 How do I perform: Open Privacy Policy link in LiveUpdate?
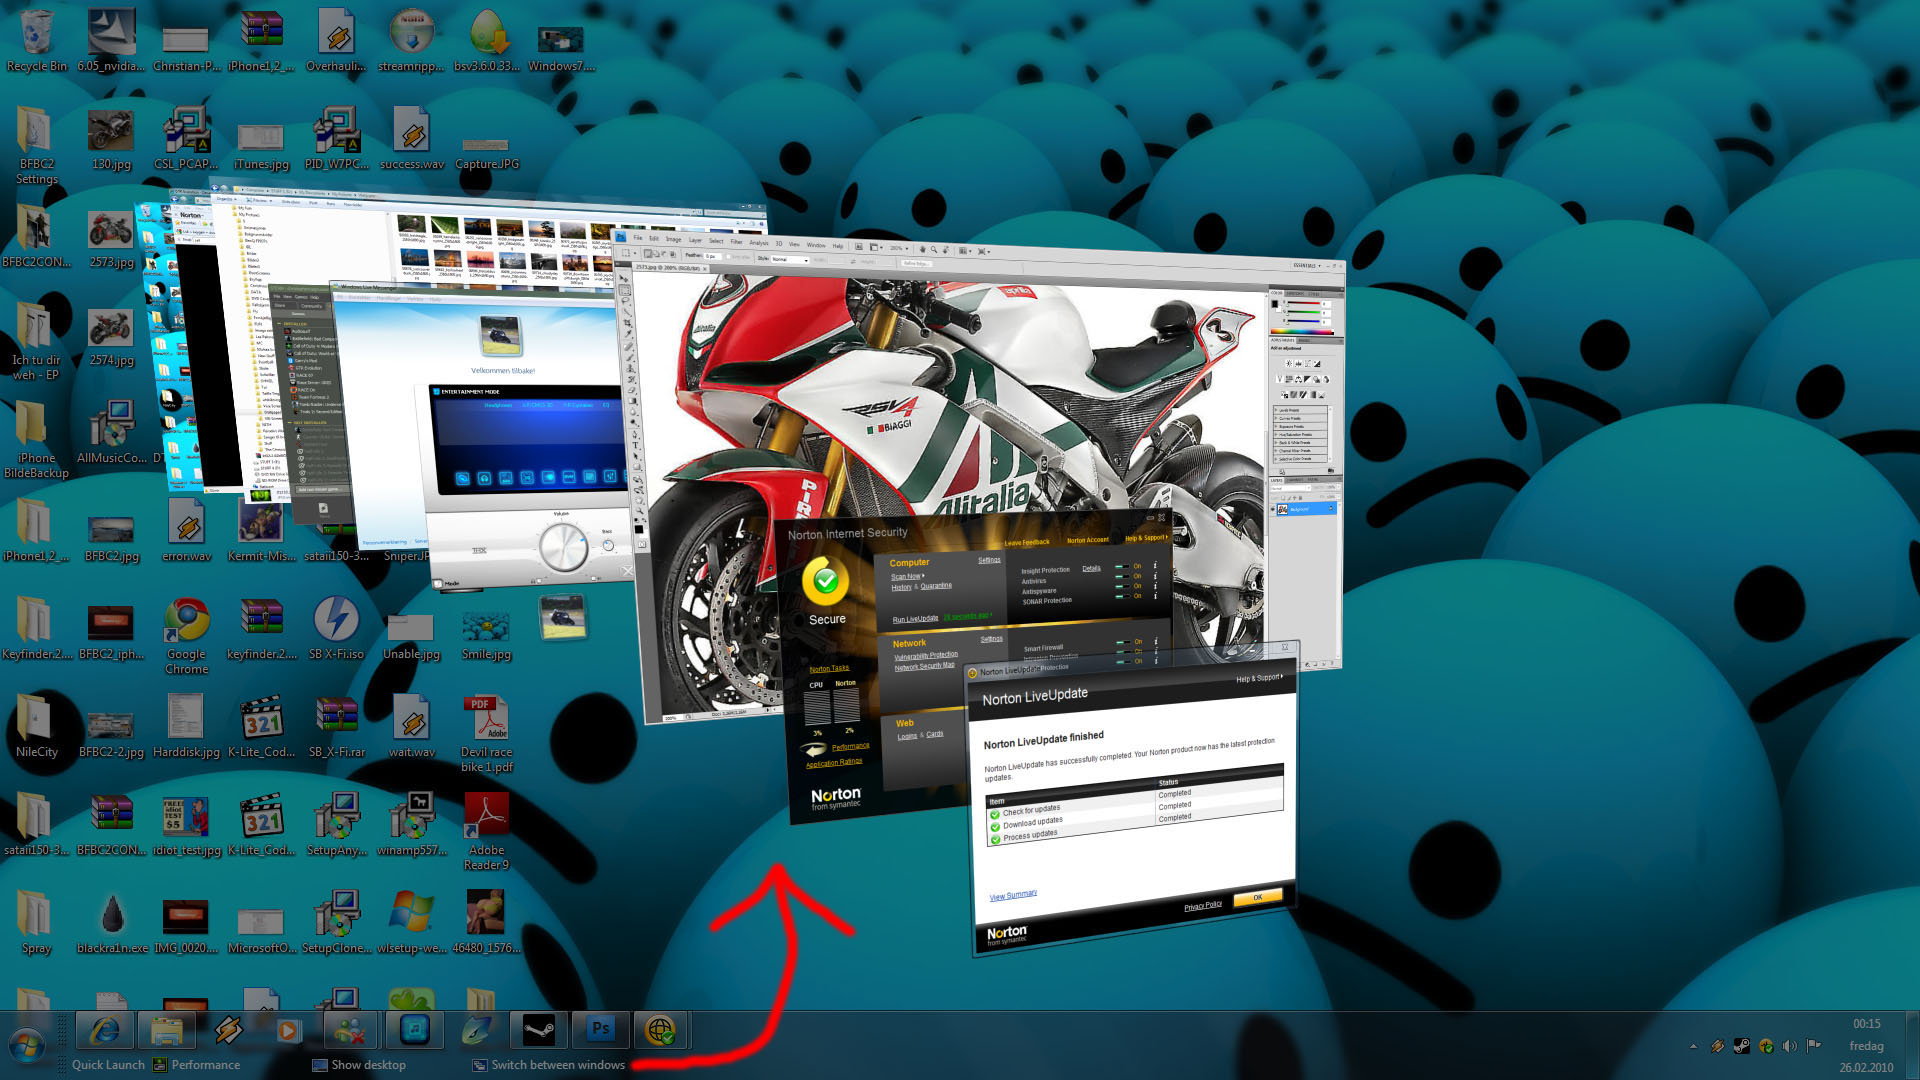(1203, 906)
